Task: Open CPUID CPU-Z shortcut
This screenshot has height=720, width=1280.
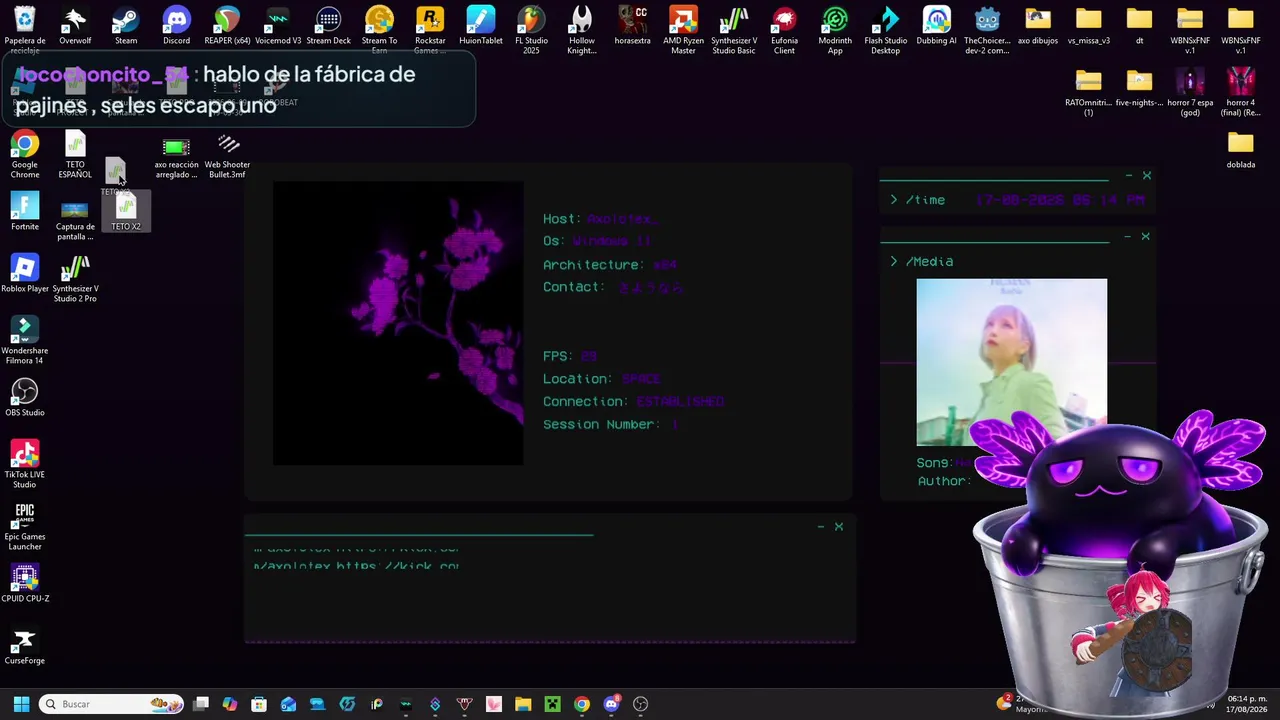Action: (x=25, y=583)
